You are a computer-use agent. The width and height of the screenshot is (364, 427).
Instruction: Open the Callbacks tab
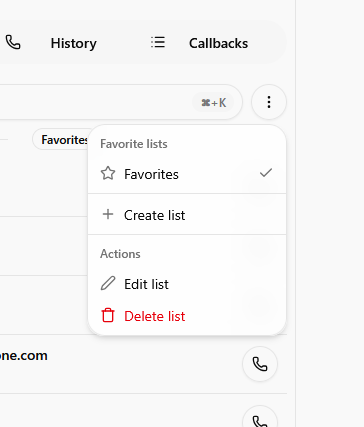click(218, 43)
